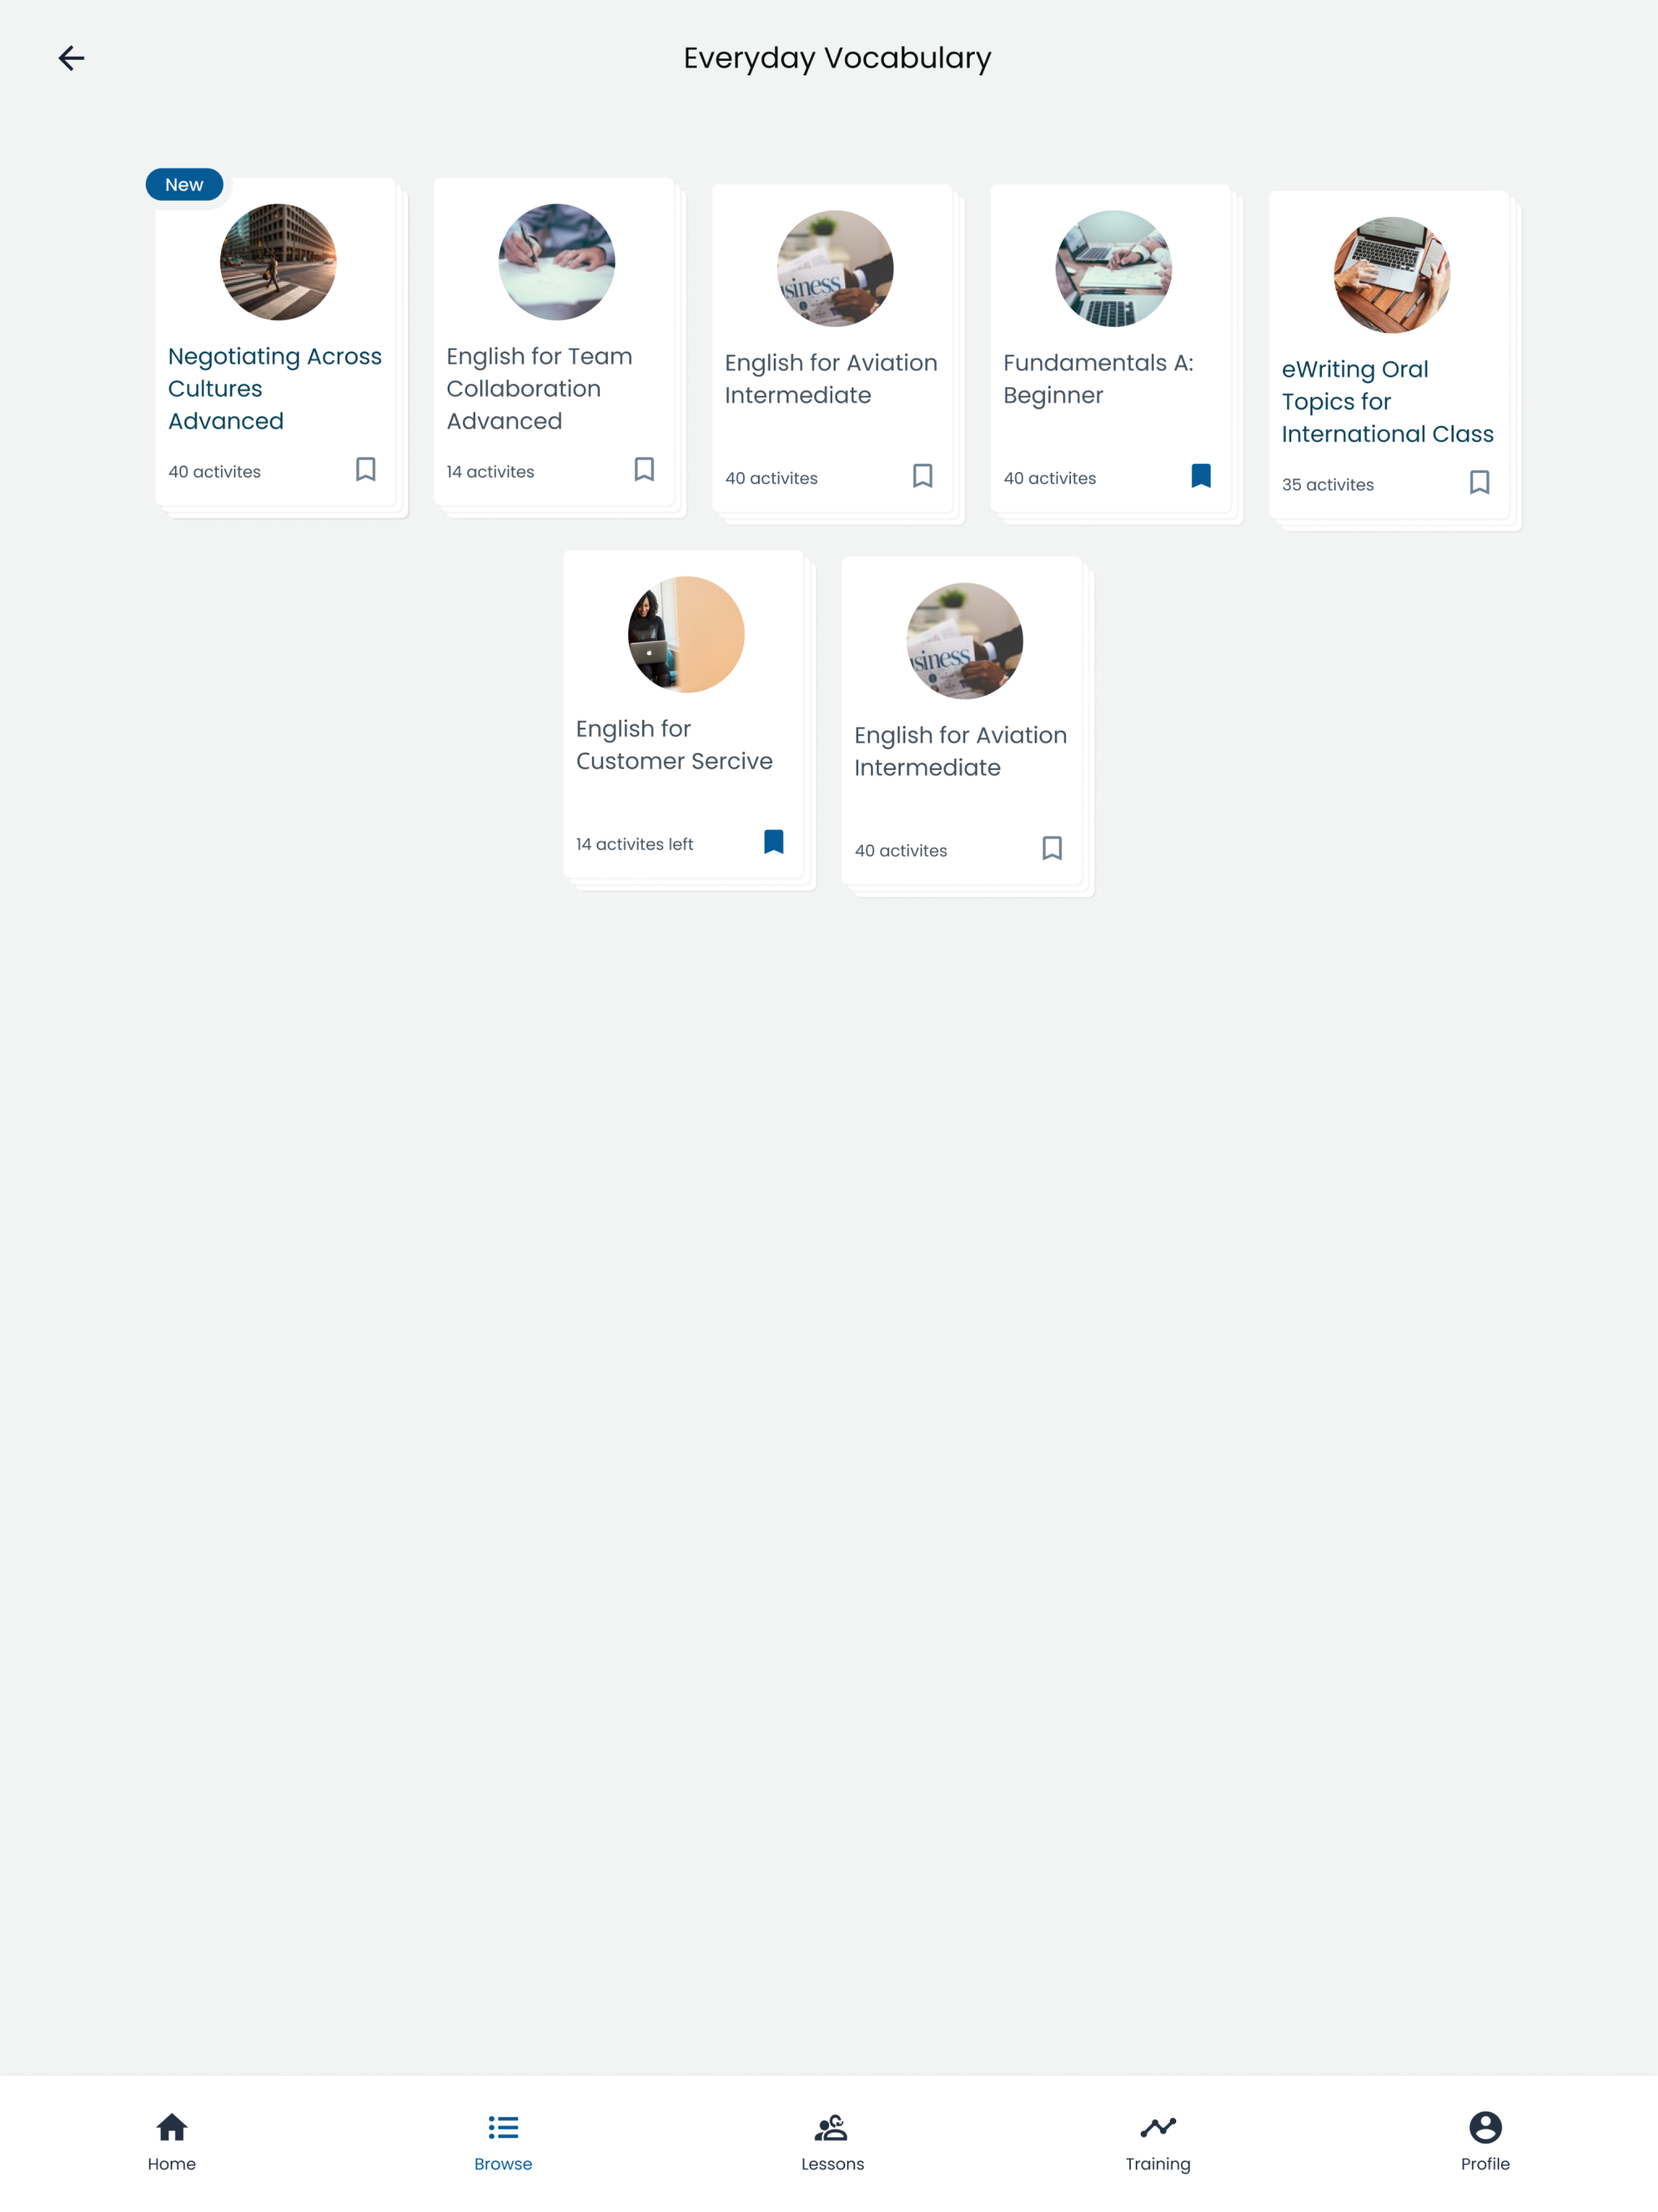The width and height of the screenshot is (1658, 2212).
Task: Open the Training chart icon
Action: click(x=1158, y=2126)
